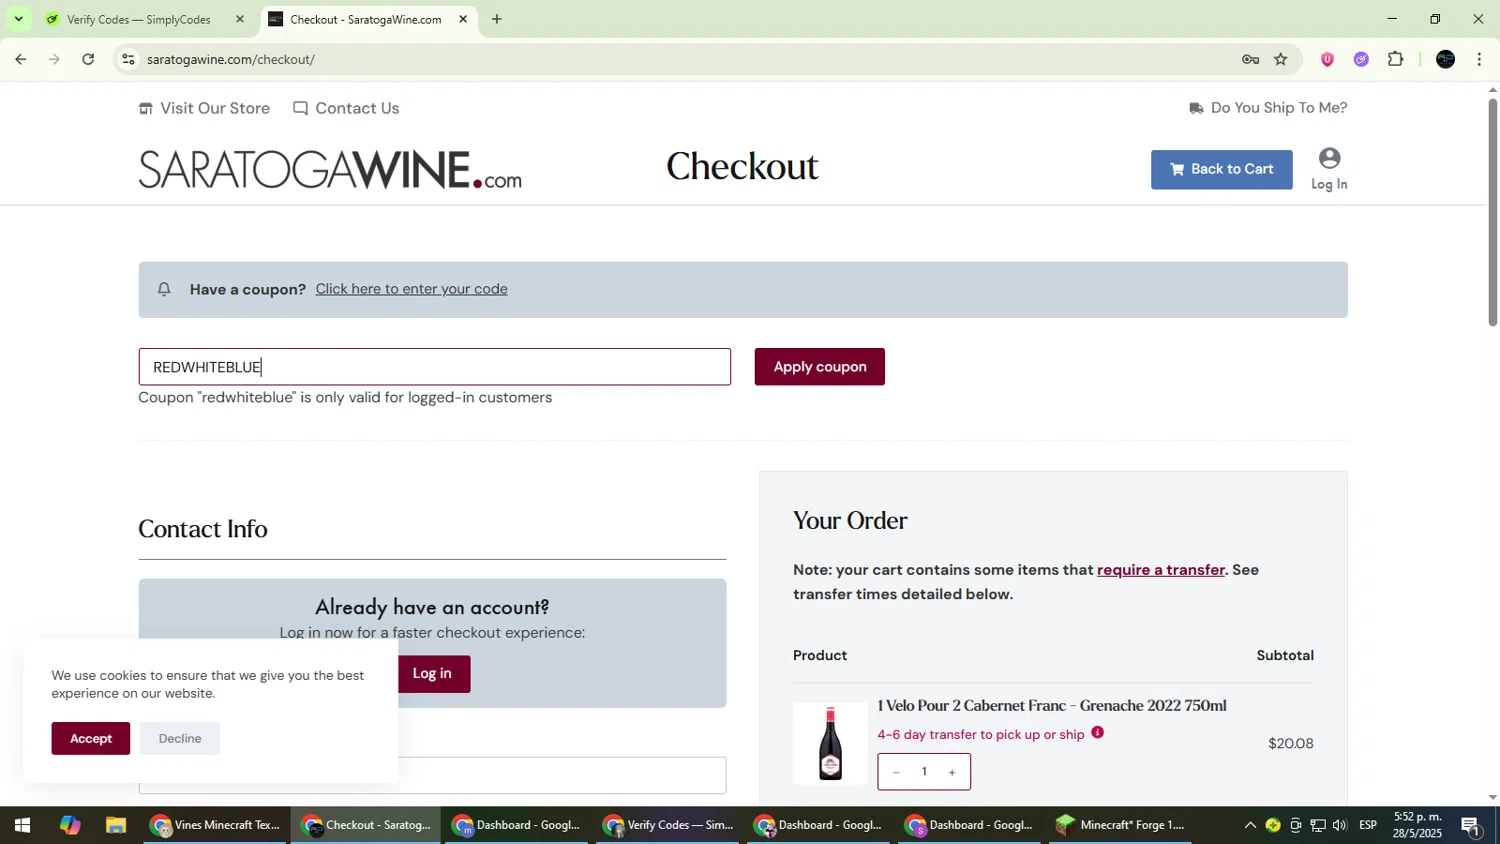Accept the cookies notice
Viewport: 1500px width, 844px height.
91,738
